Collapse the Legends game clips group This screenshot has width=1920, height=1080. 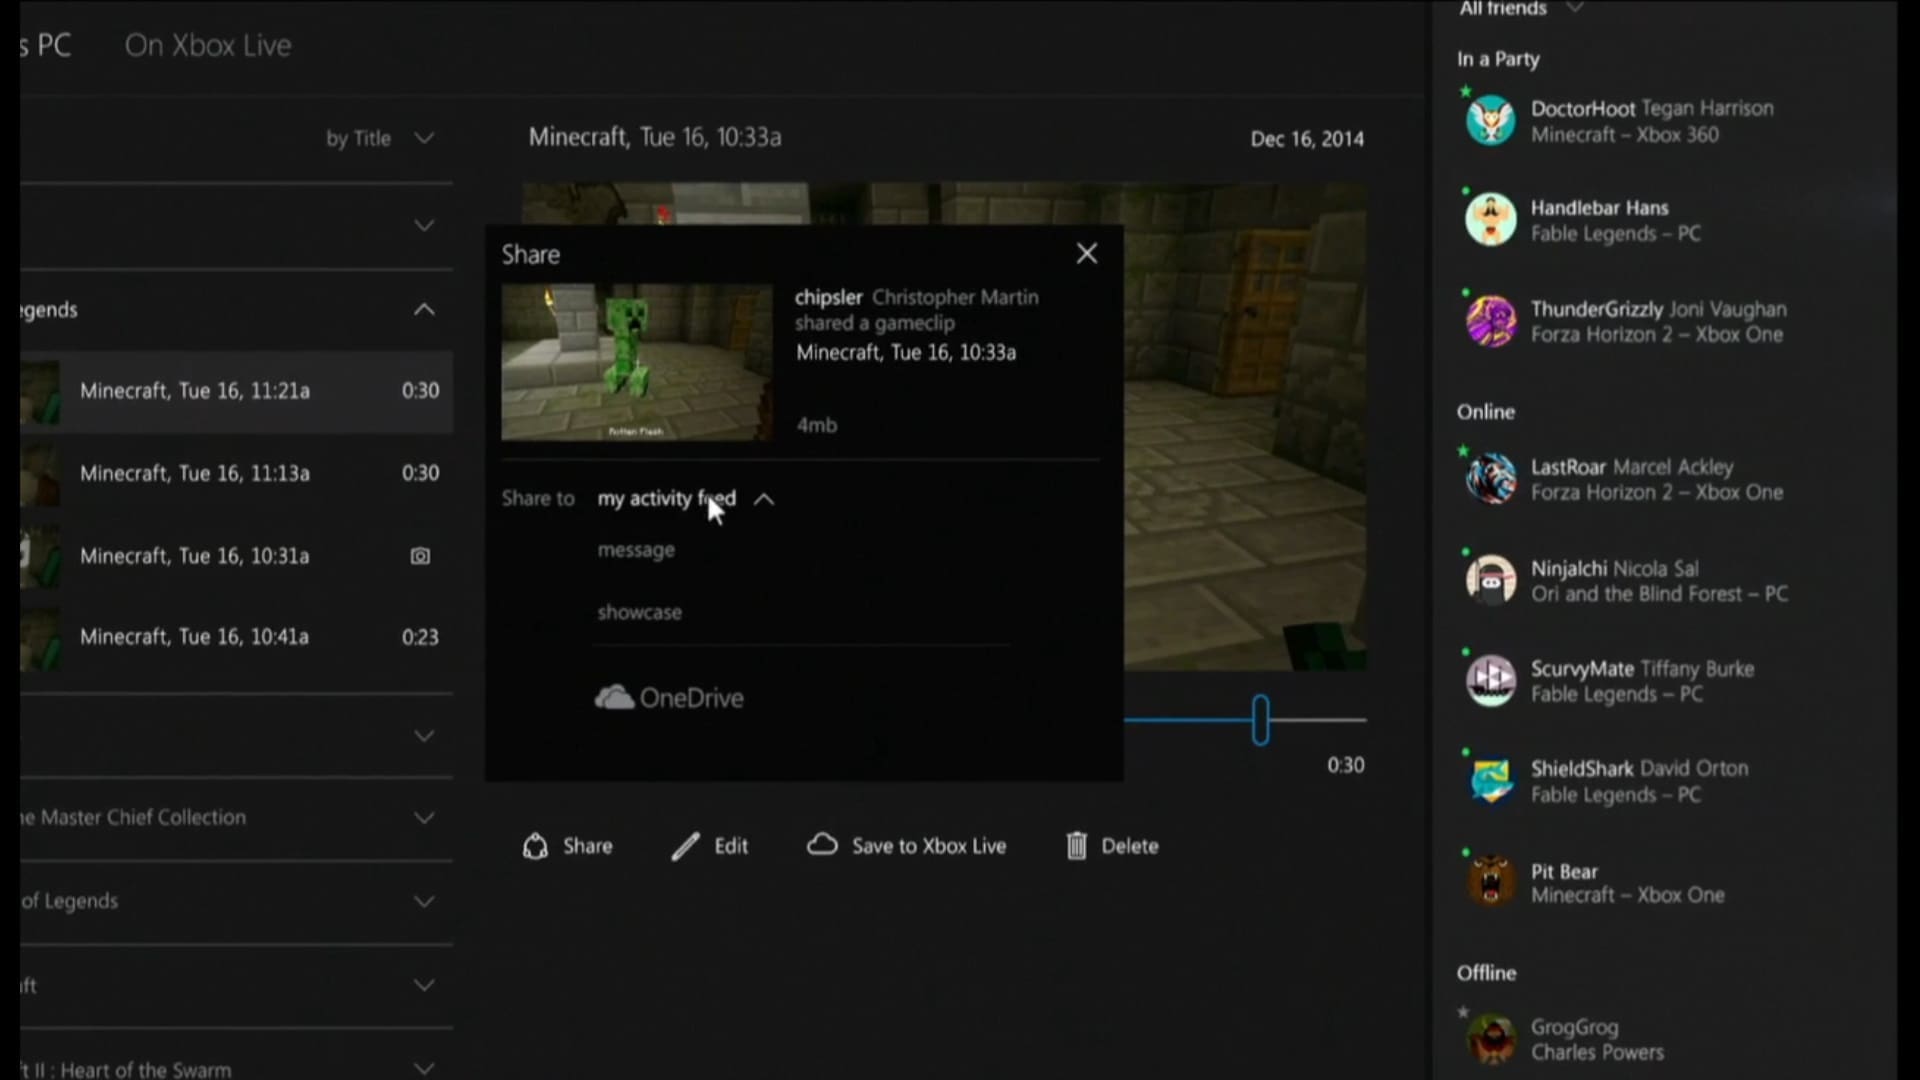[424, 309]
